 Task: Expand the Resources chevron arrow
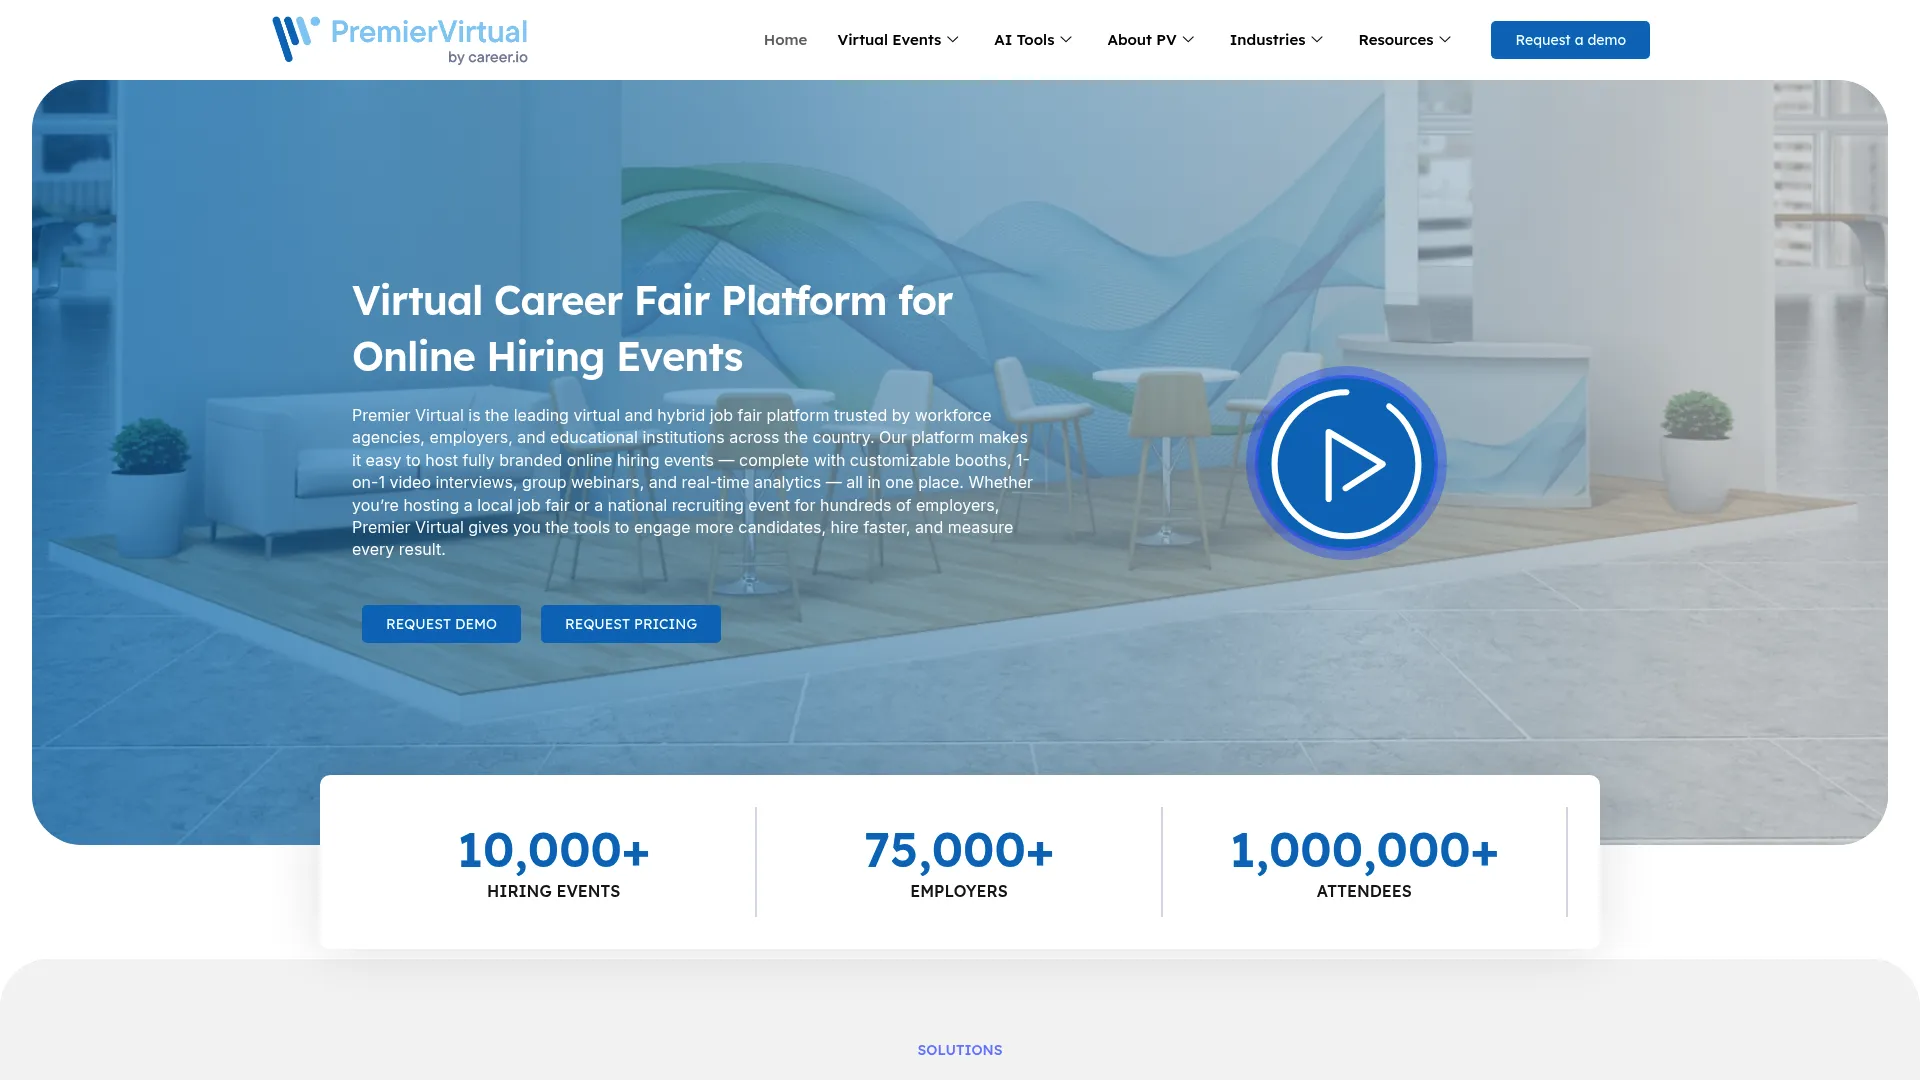(1445, 40)
